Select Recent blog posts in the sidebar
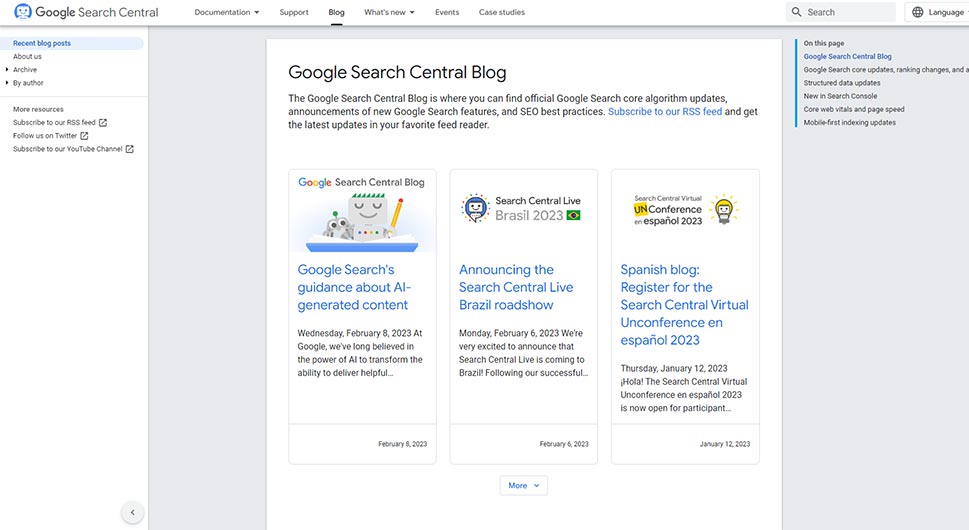The image size is (969, 530). tap(72, 43)
